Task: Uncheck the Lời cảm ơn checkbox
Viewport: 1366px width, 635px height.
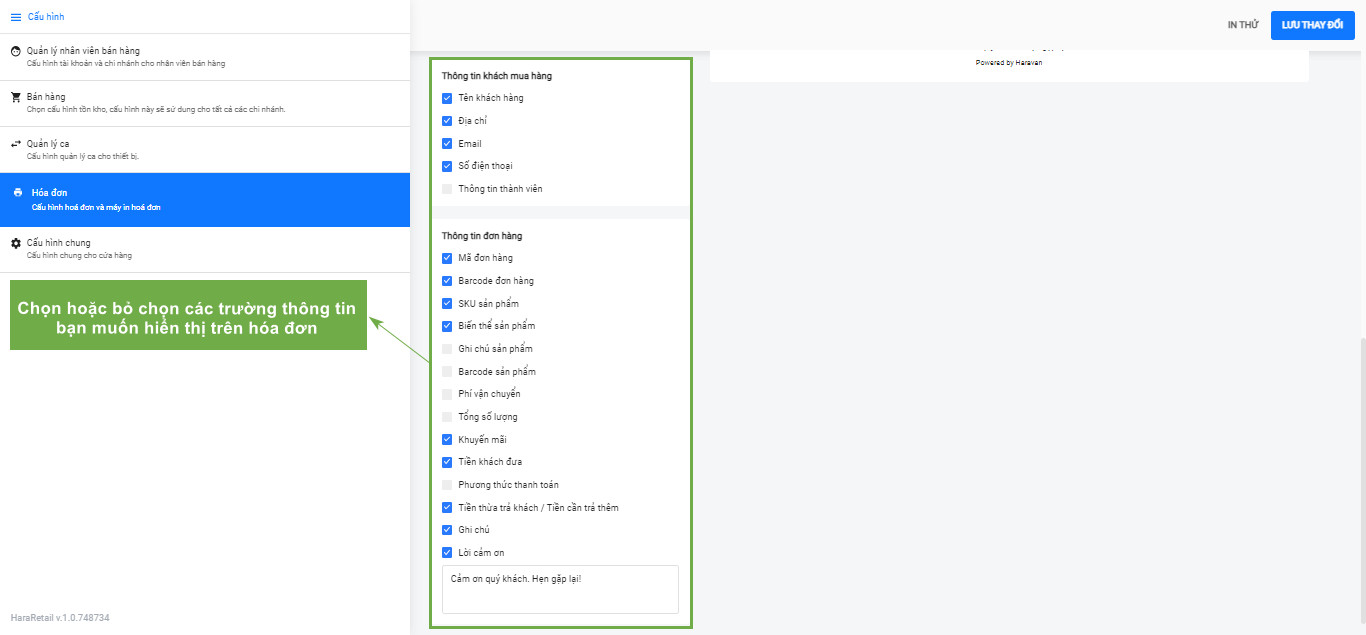Action: pyautogui.click(x=447, y=553)
